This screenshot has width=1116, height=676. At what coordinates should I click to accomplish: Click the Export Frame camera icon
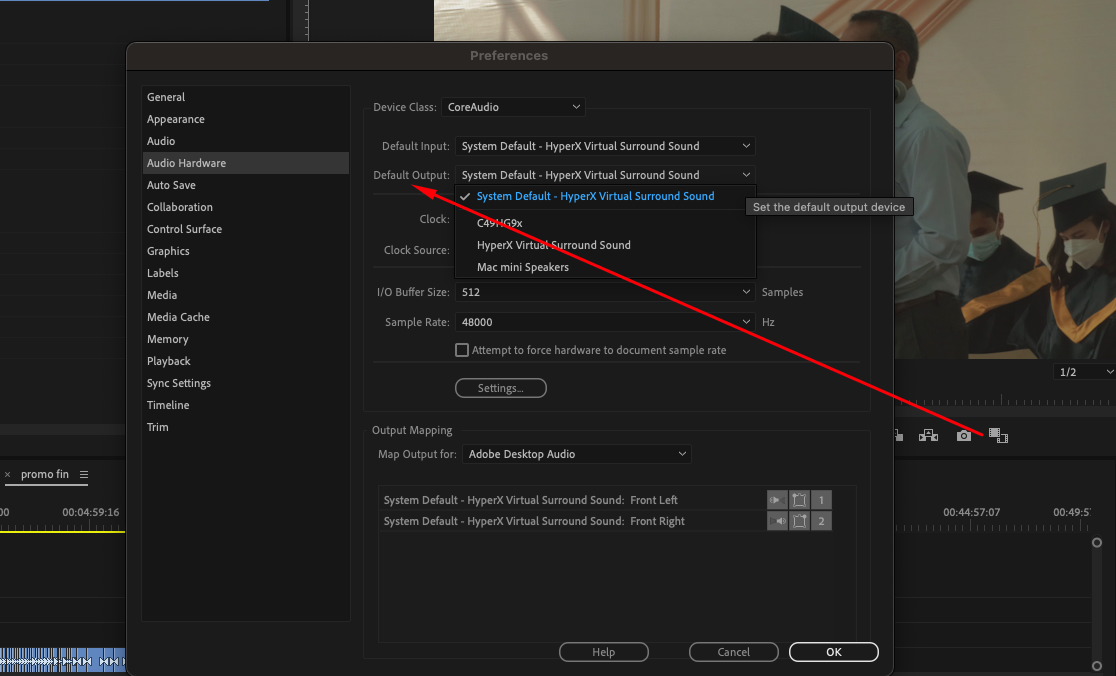coord(963,435)
